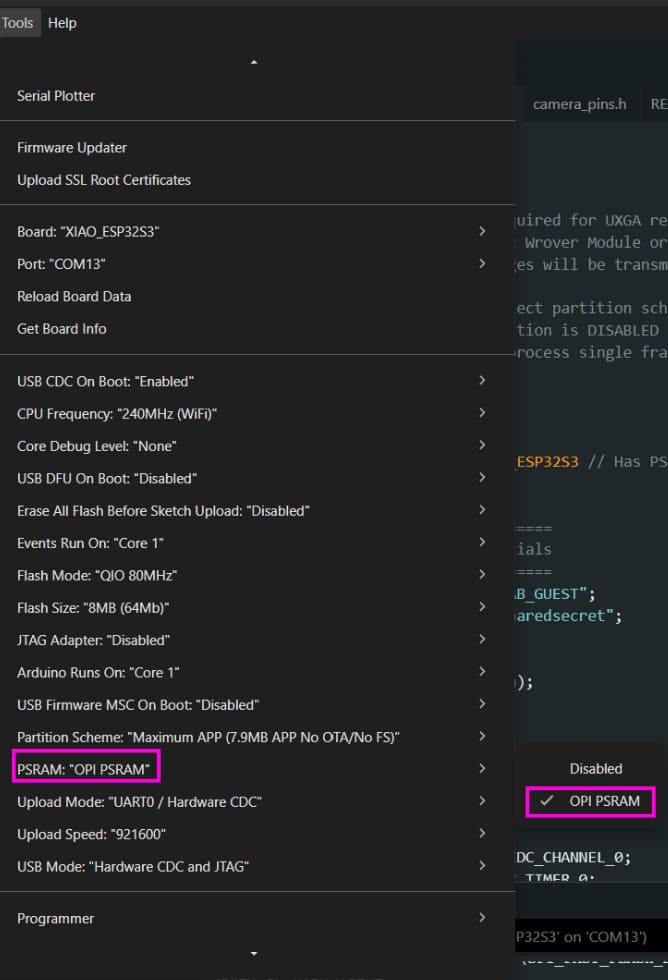This screenshot has width=668, height=980.
Task: Expand USB Mode options
Action: click(x=257, y=867)
